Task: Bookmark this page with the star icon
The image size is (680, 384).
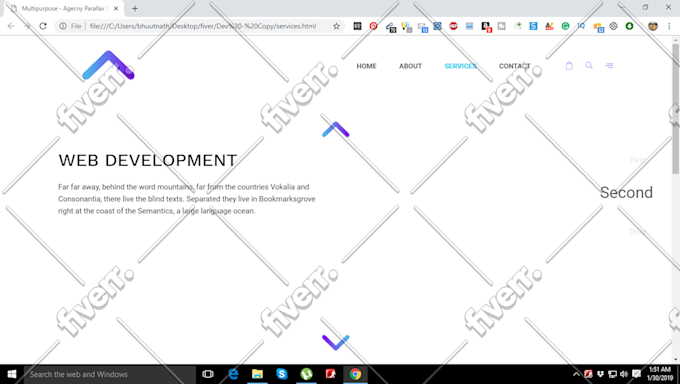Action: (336, 26)
